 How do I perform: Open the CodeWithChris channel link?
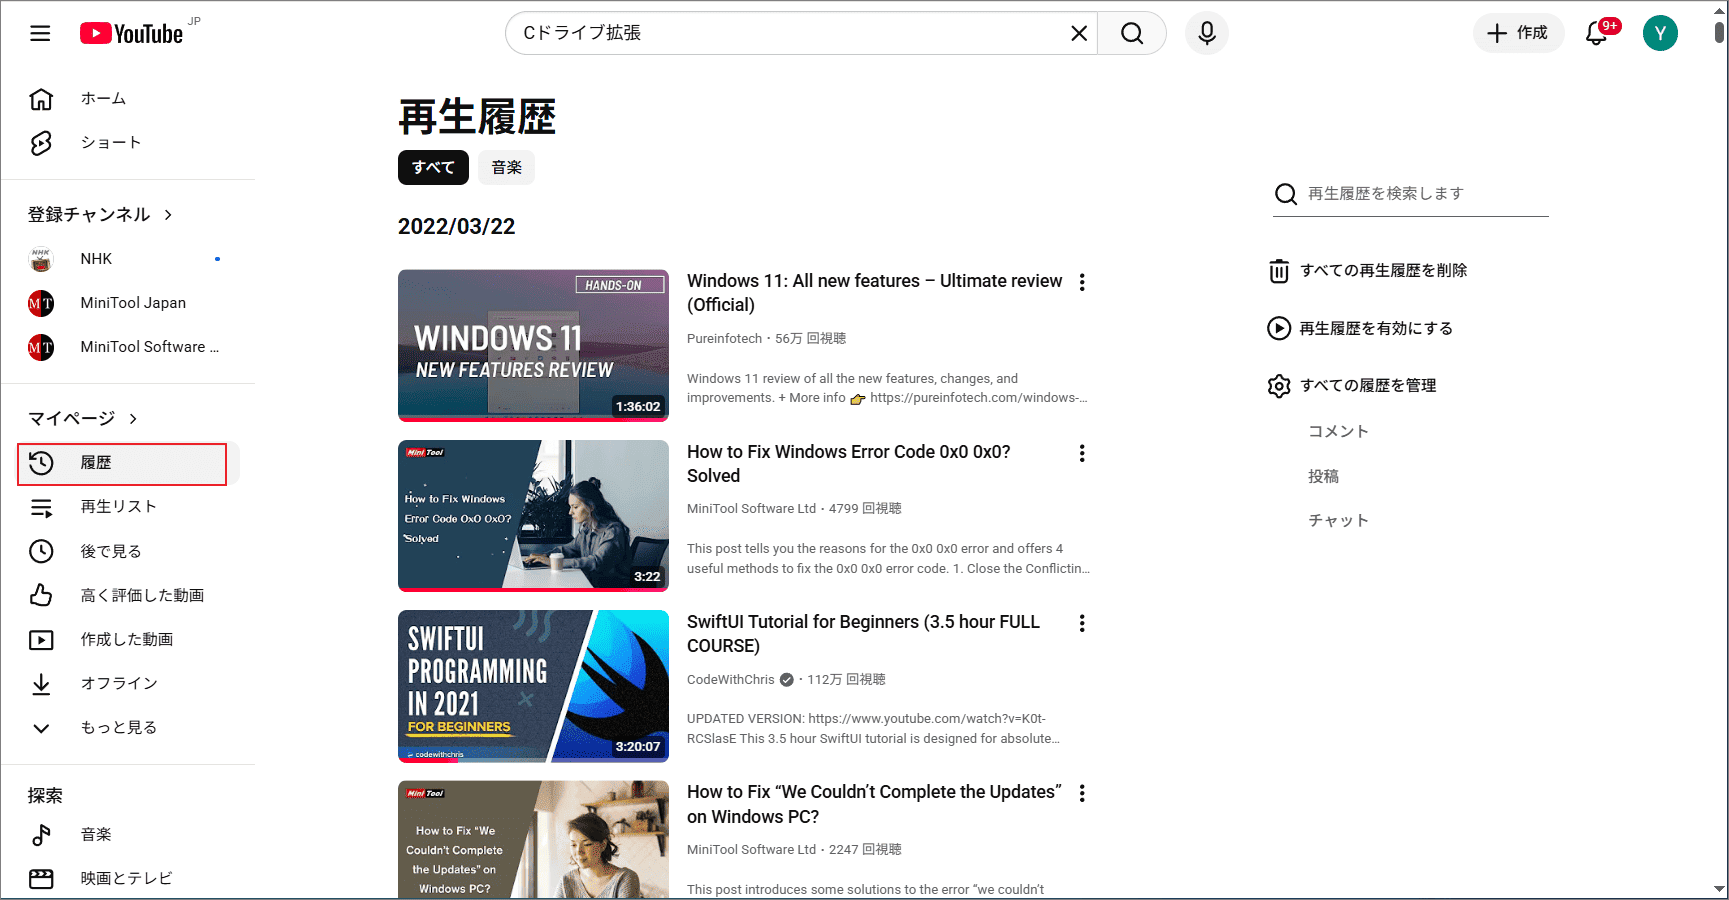(730, 679)
